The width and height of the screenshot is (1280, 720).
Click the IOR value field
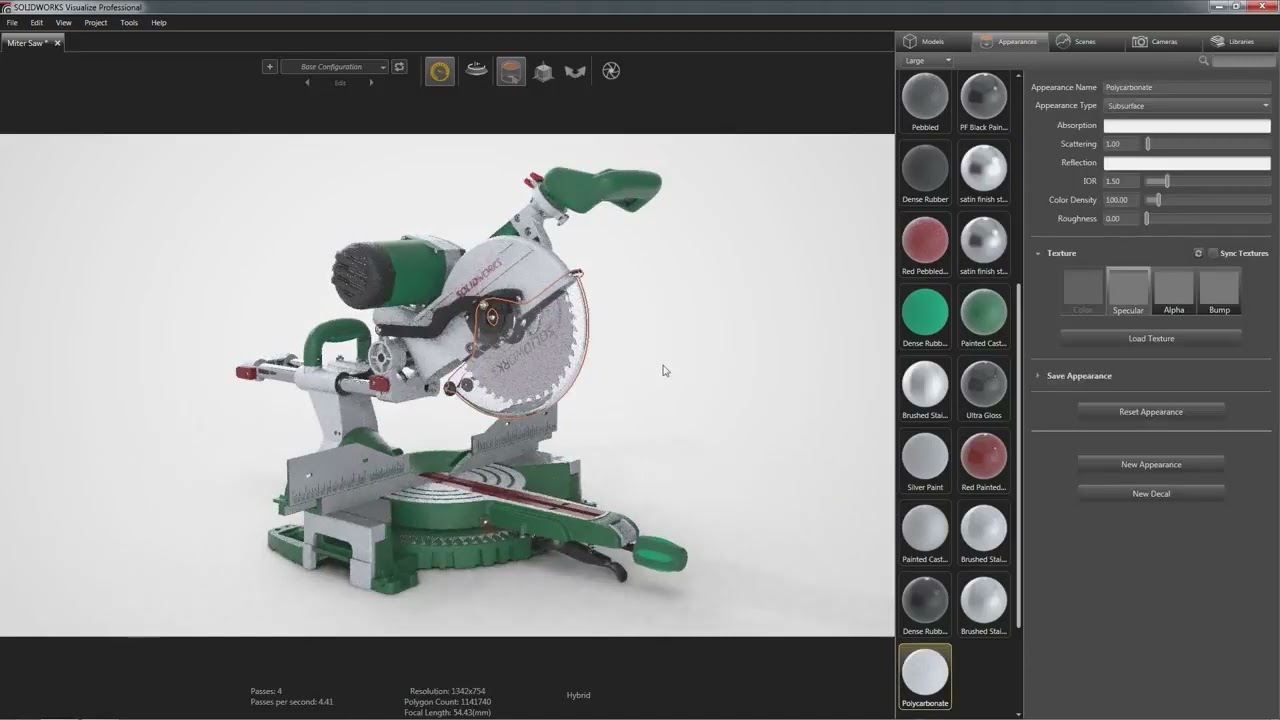(1121, 181)
